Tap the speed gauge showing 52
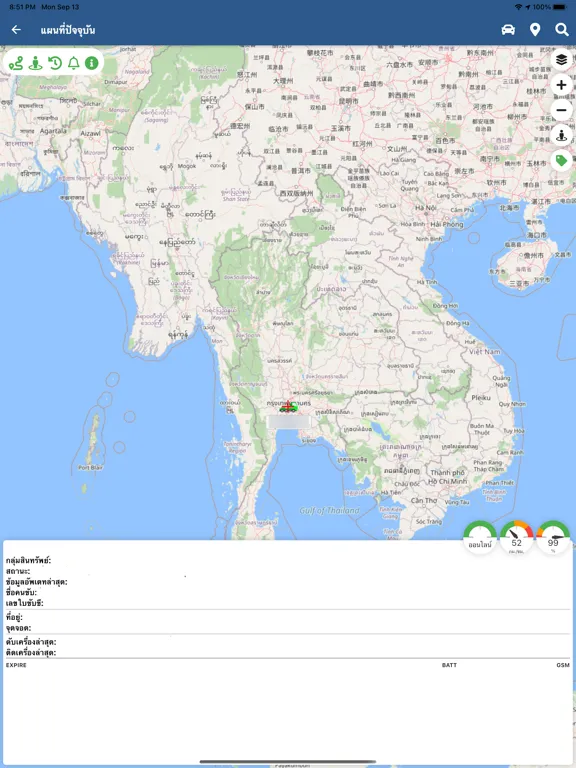The width and height of the screenshot is (576, 768). pos(517,537)
